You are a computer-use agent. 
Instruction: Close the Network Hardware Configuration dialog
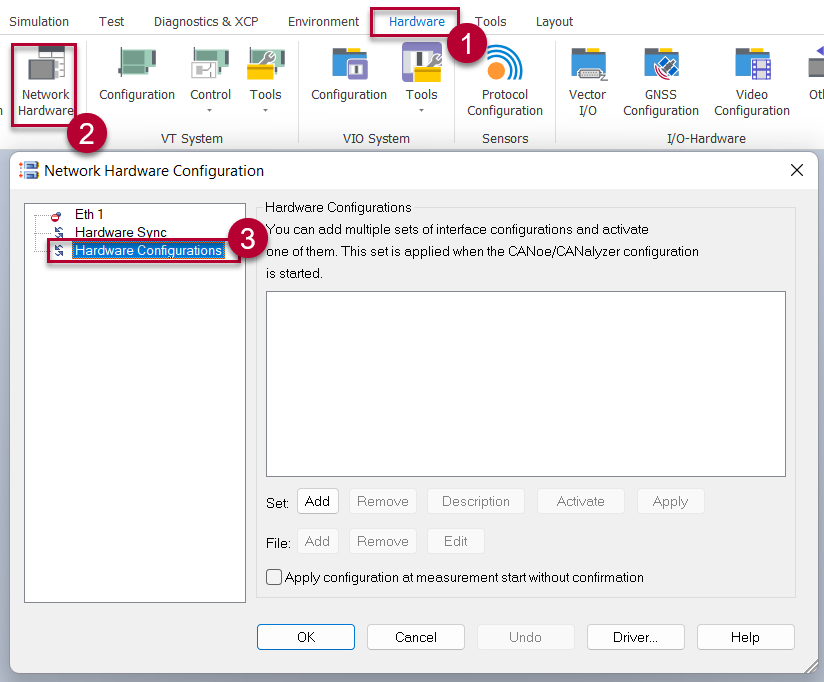coord(797,170)
